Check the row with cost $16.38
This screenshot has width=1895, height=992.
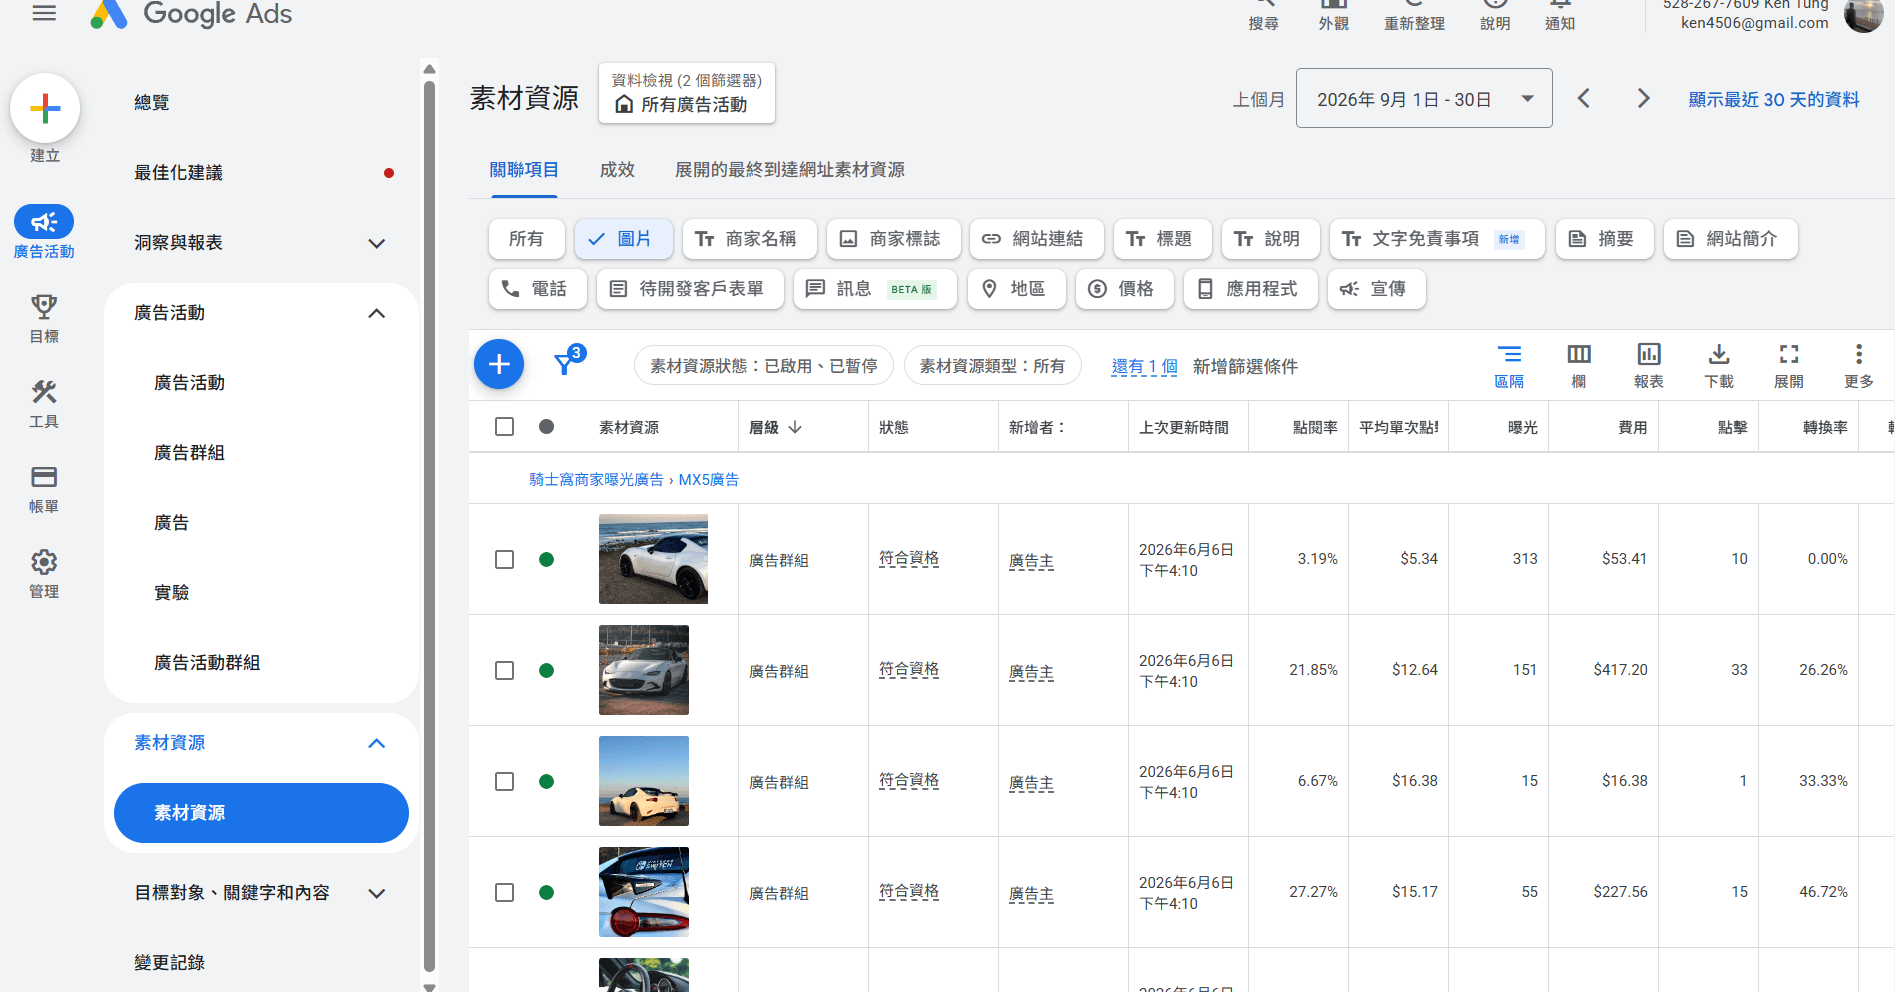[x=505, y=782]
